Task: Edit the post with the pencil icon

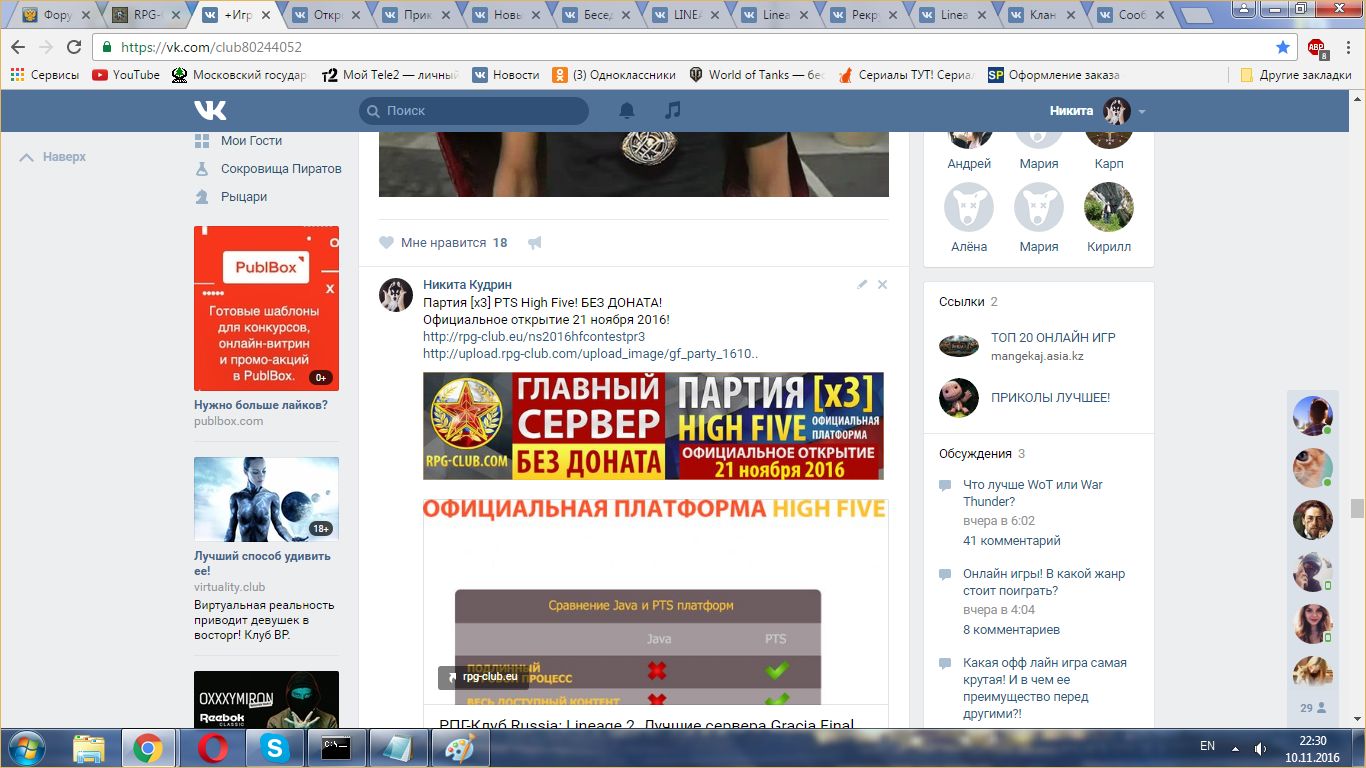Action: click(862, 285)
